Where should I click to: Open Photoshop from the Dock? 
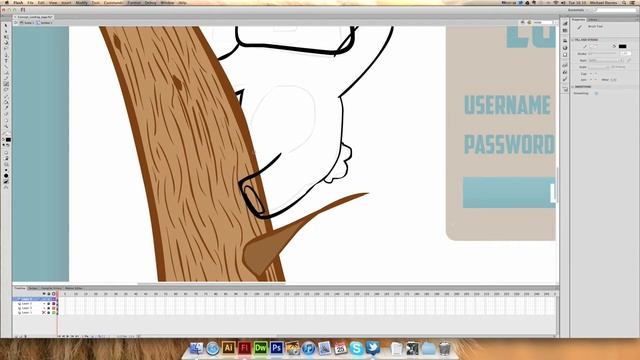[276, 348]
